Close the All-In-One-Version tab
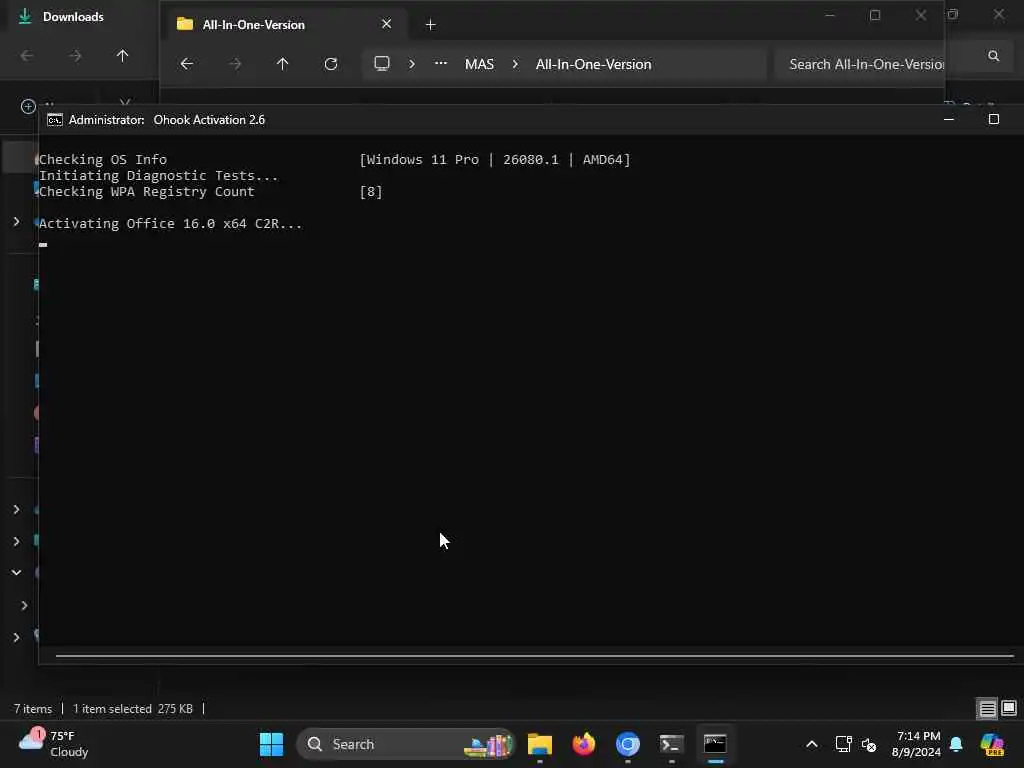Viewport: 1024px width, 768px height. [387, 24]
